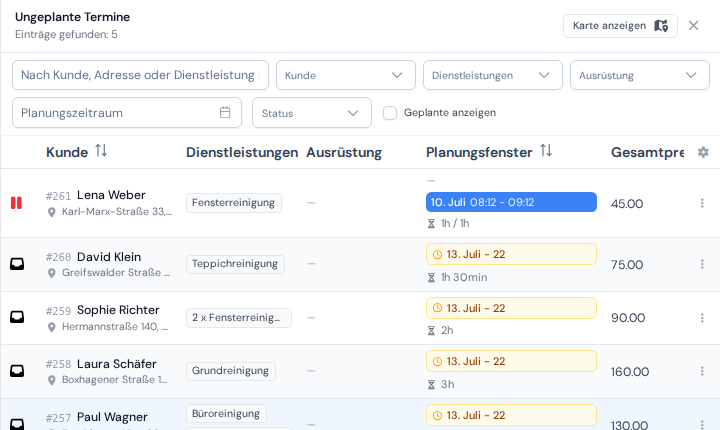Screen dimensions: 720x430
Task: Click the price 90.00
Action: [x=628, y=318]
